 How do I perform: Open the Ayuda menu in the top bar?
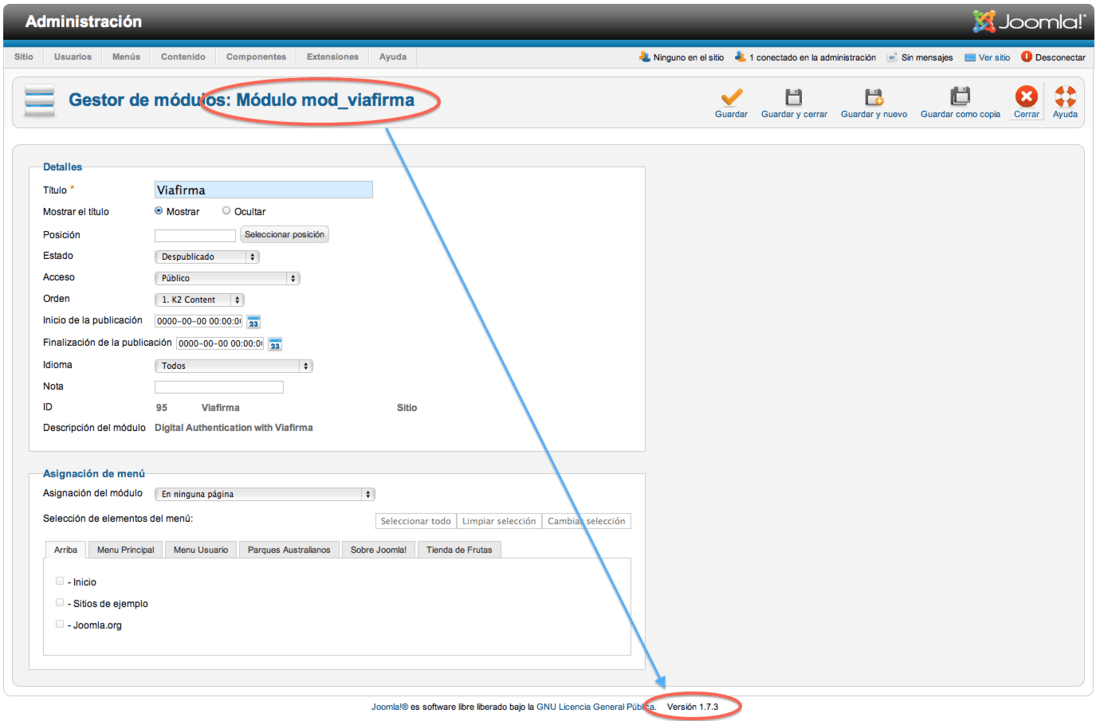coord(393,57)
